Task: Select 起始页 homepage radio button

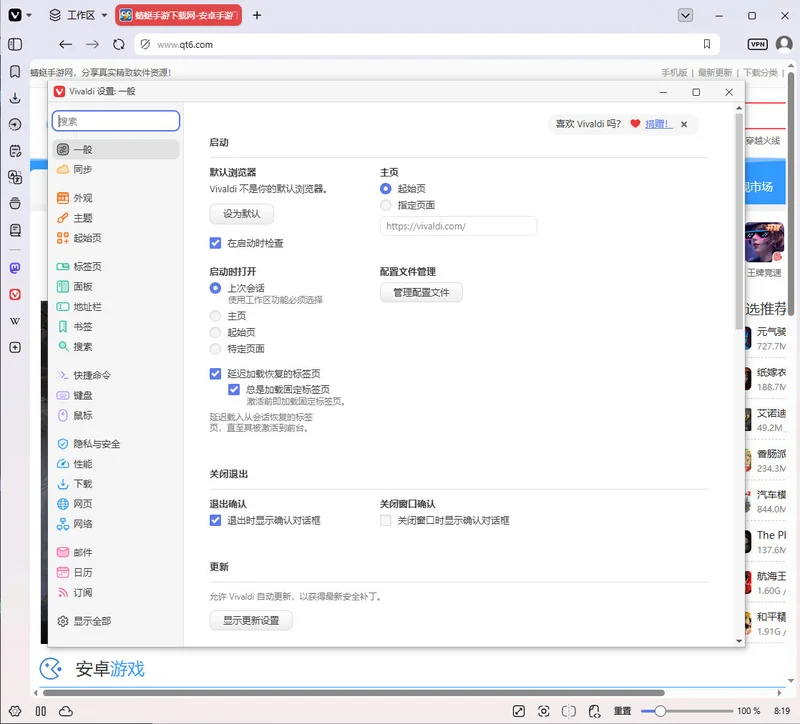Action: click(386, 189)
